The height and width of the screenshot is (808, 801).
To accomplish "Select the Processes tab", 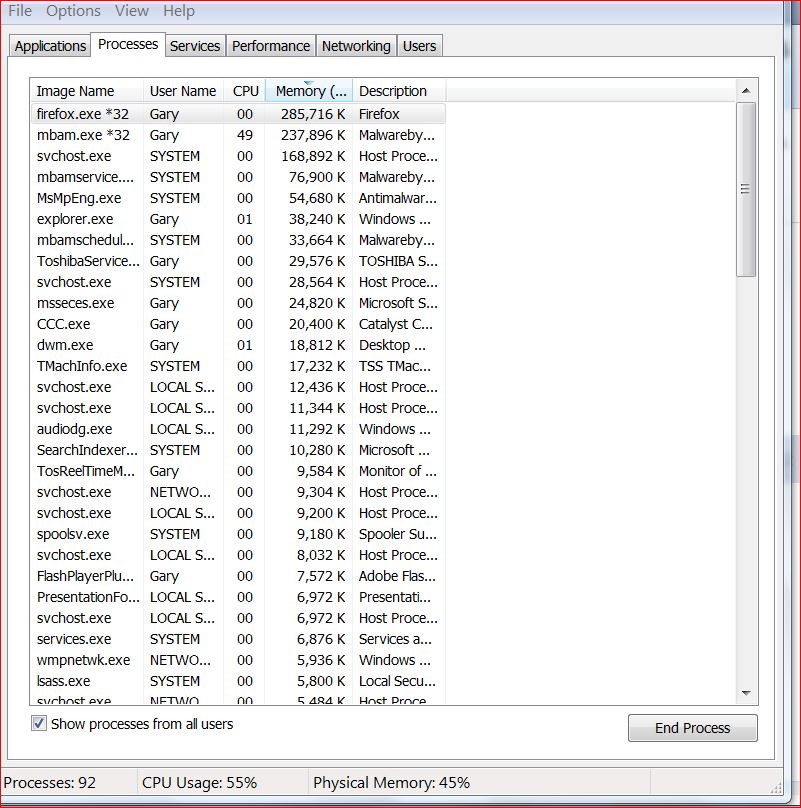I will click(x=128, y=44).
